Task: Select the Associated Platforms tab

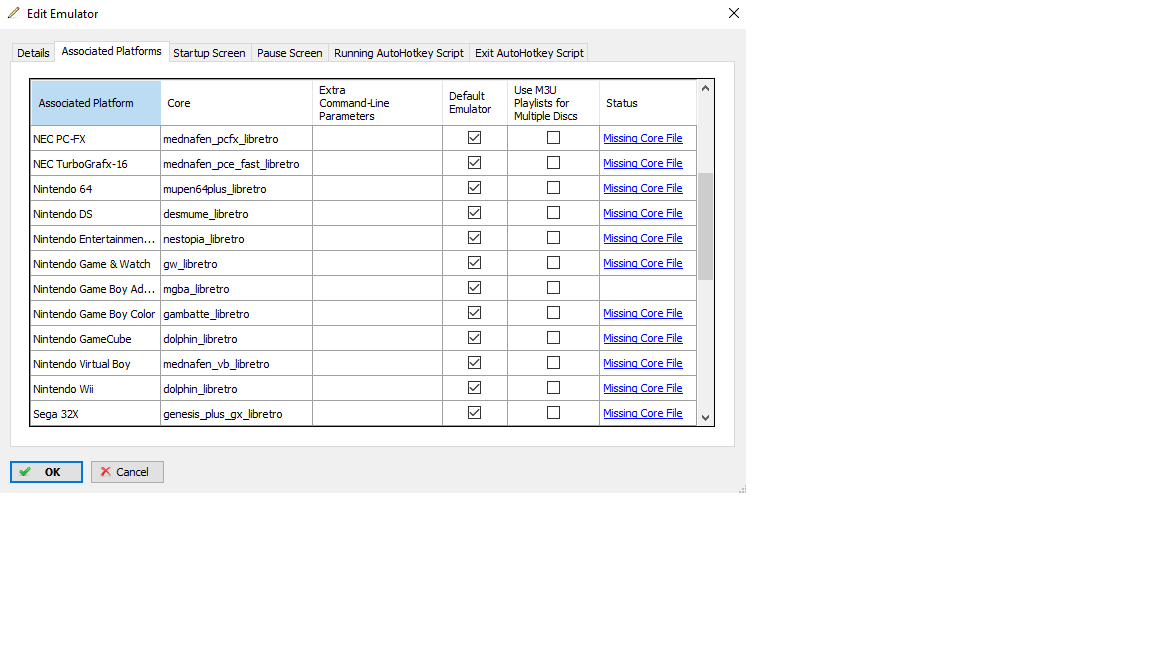Action: click(x=112, y=51)
